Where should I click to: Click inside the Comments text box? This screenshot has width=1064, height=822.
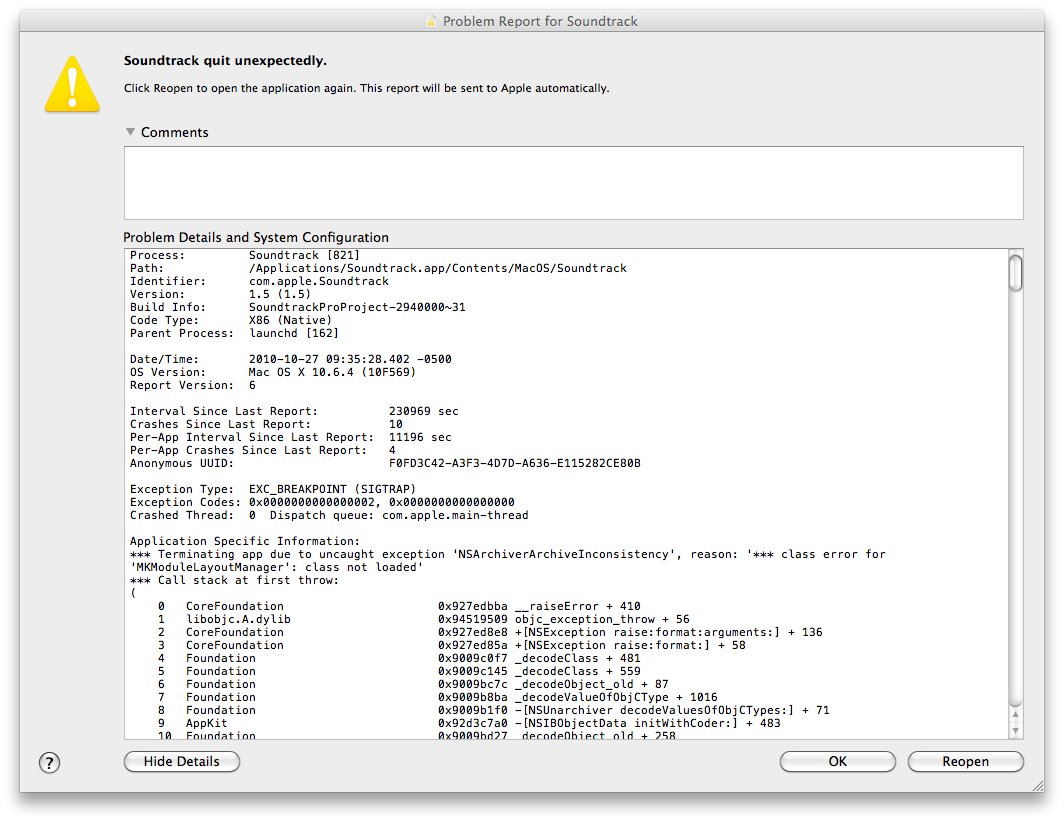pyautogui.click(x=573, y=183)
